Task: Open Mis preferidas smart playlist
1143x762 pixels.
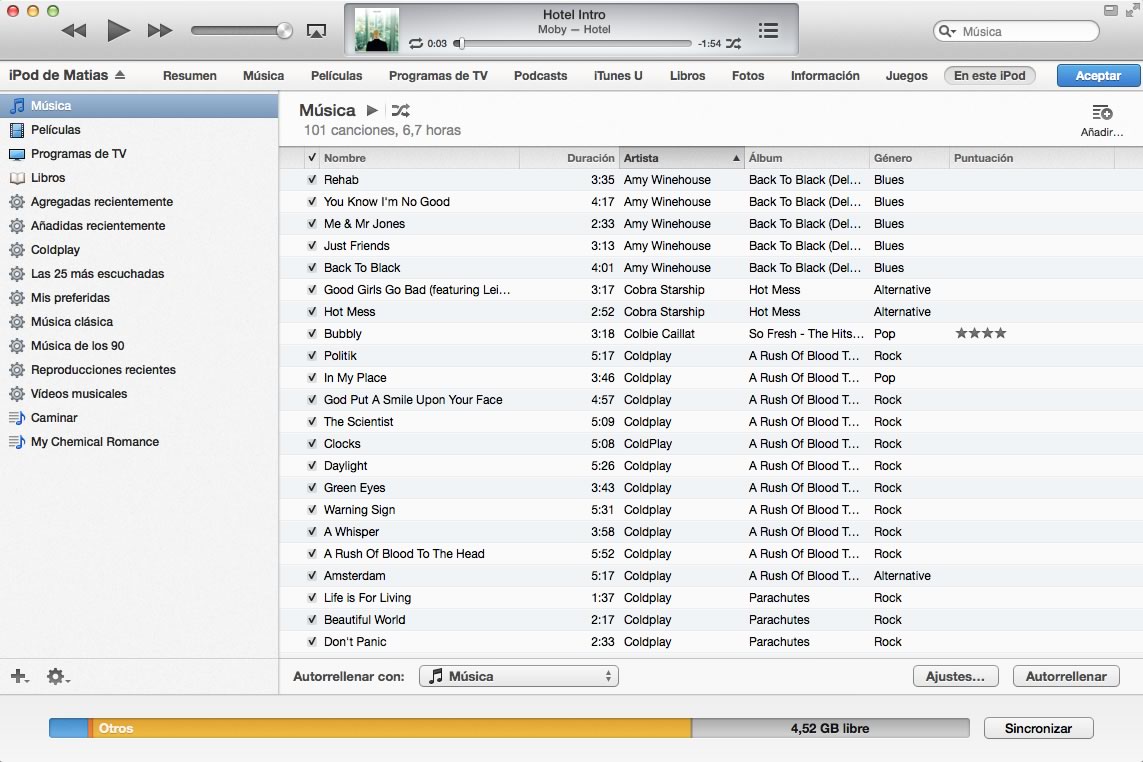Action: (x=139, y=298)
